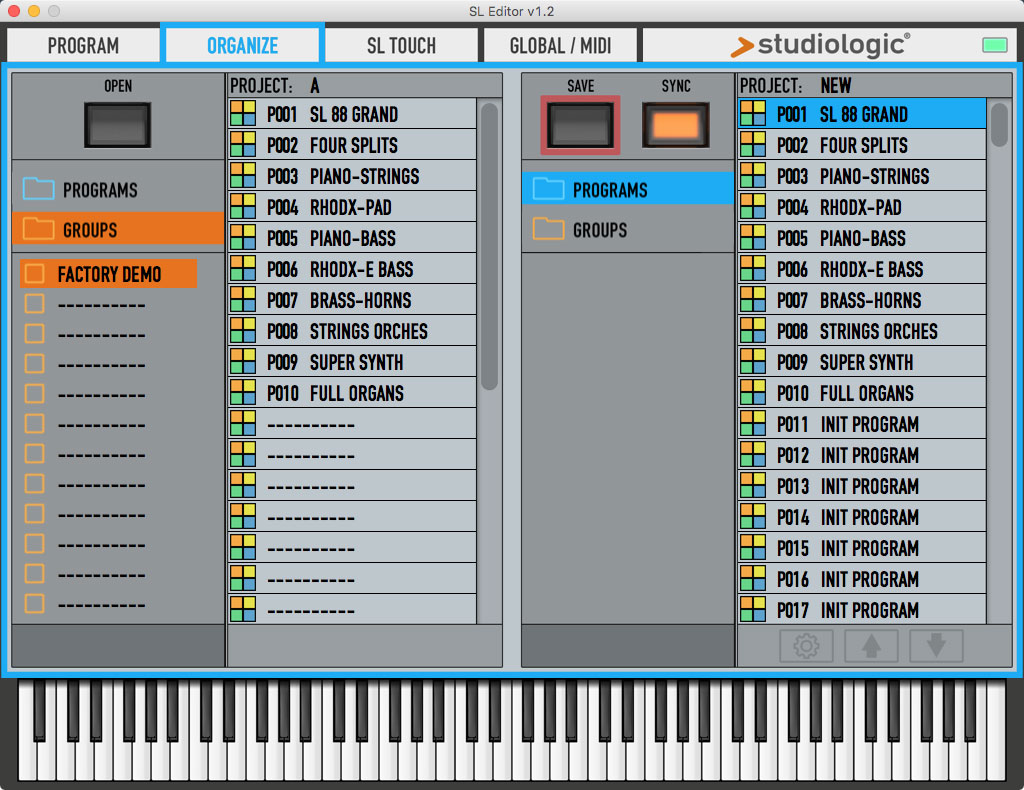Image resolution: width=1024 pixels, height=790 pixels.
Task: Click the P004 RHODX-PAD icon in Project A
Action: [243, 206]
